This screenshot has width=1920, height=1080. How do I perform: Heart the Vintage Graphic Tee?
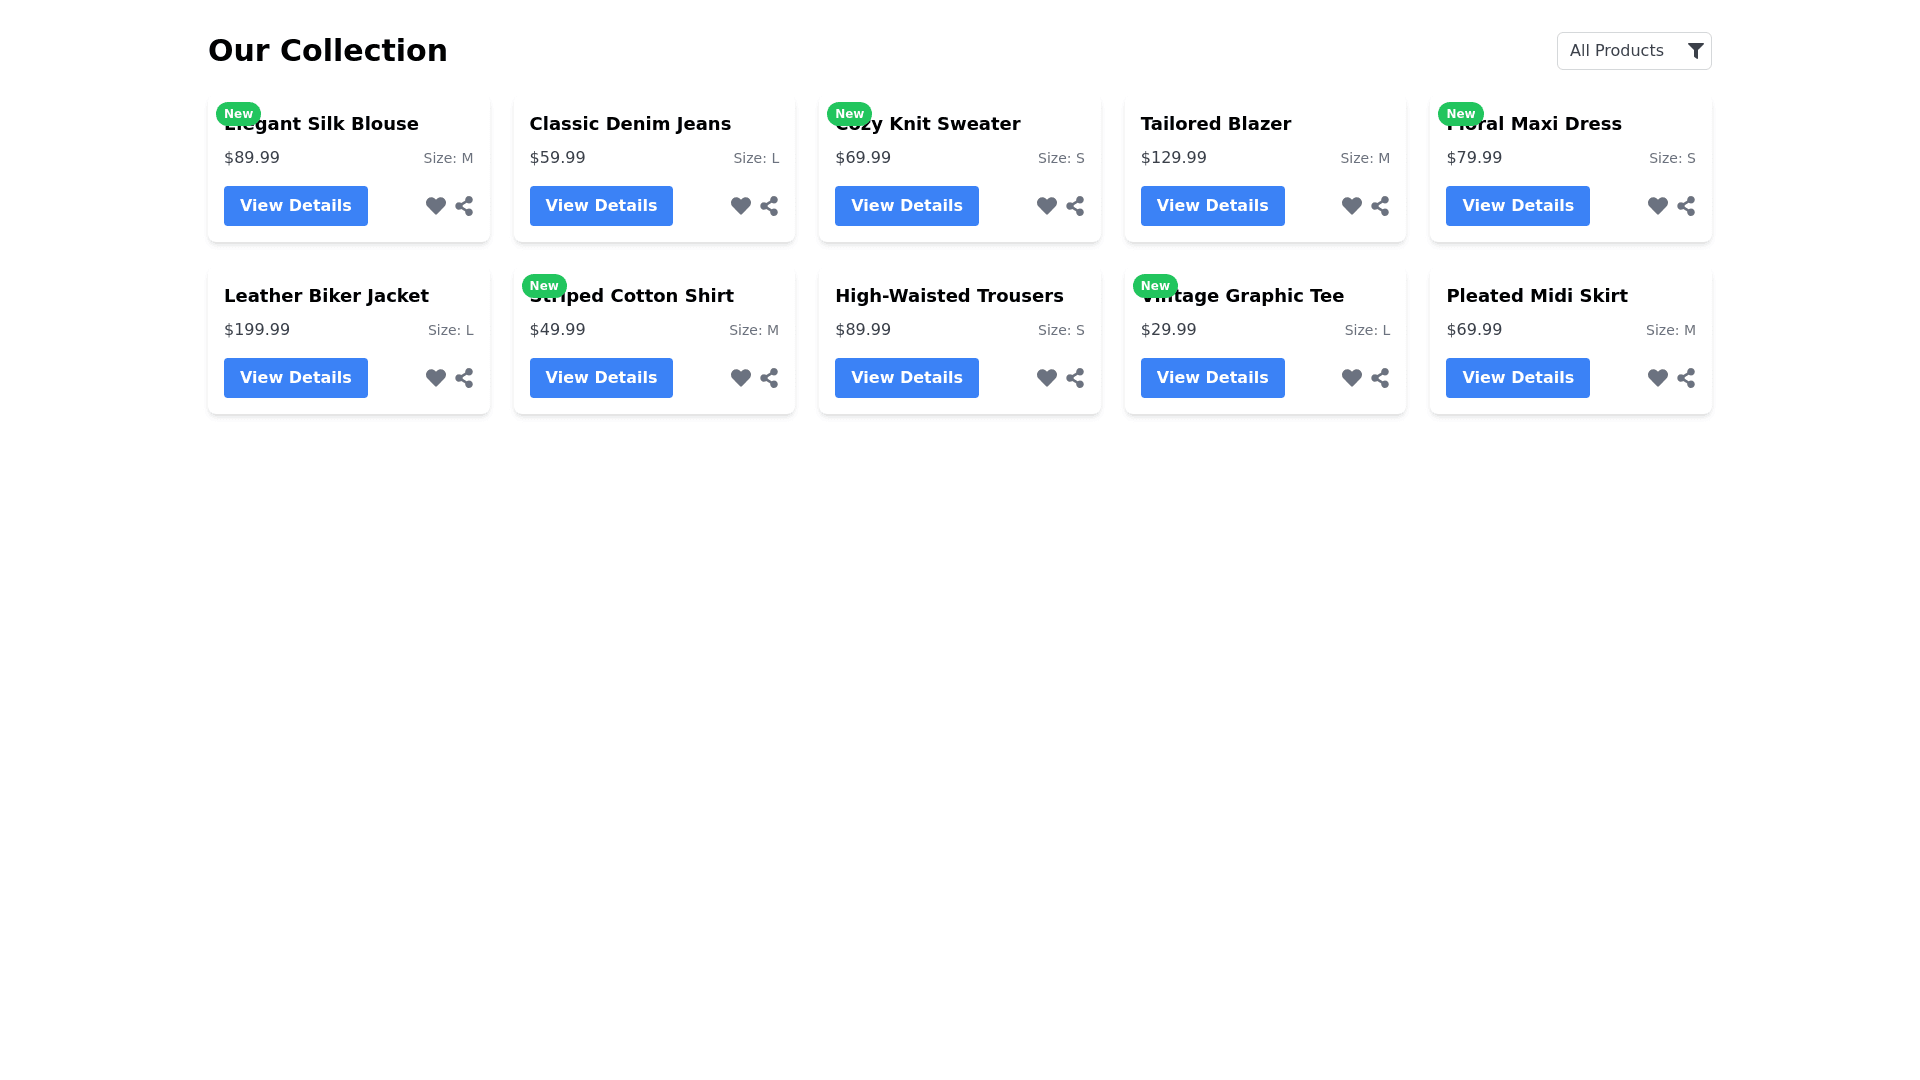(1351, 378)
